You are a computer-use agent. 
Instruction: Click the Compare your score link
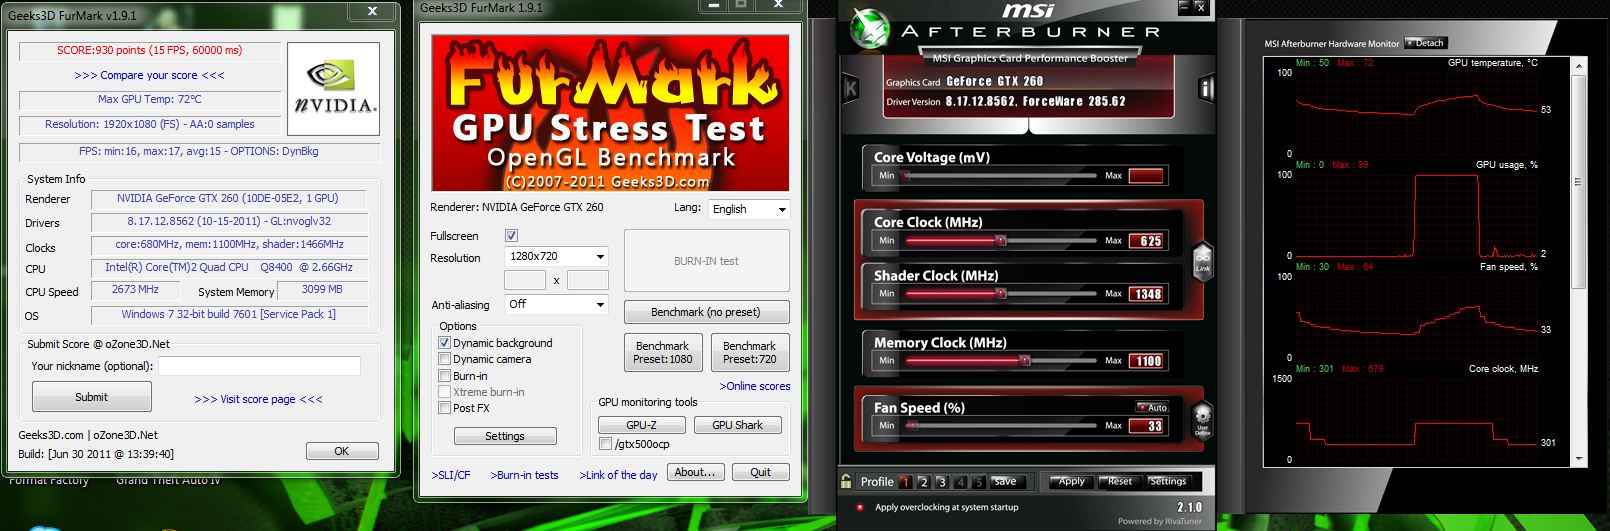[x=149, y=75]
